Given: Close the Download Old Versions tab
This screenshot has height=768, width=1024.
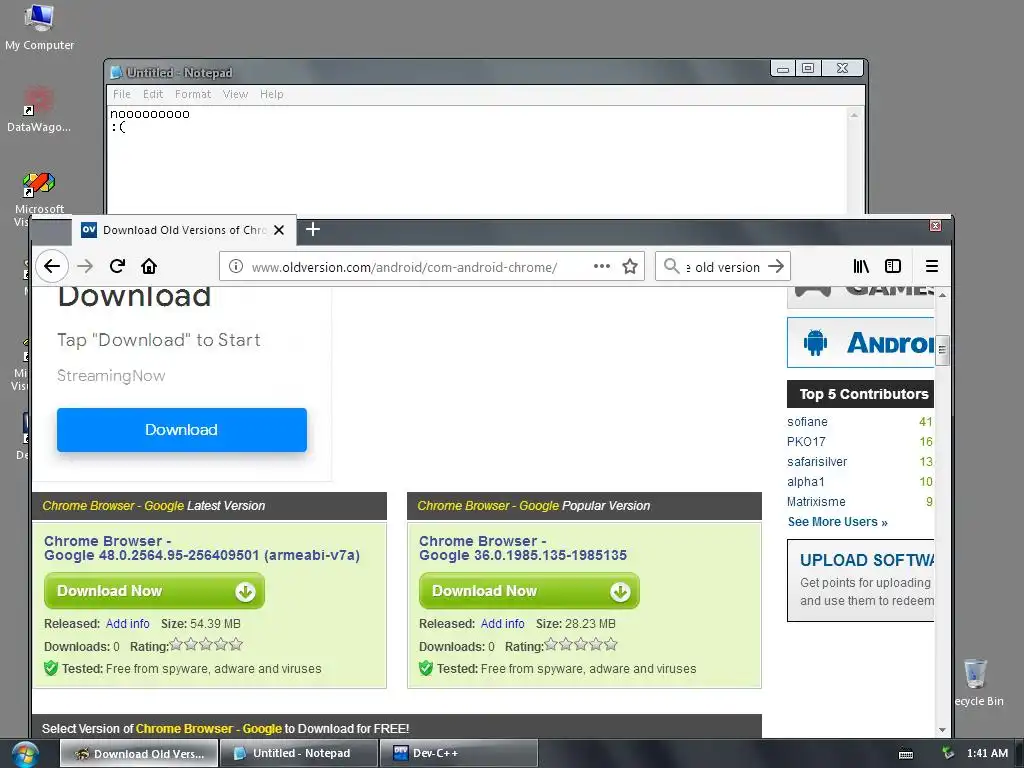Looking at the screenshot, I should [x=279, y=230].
